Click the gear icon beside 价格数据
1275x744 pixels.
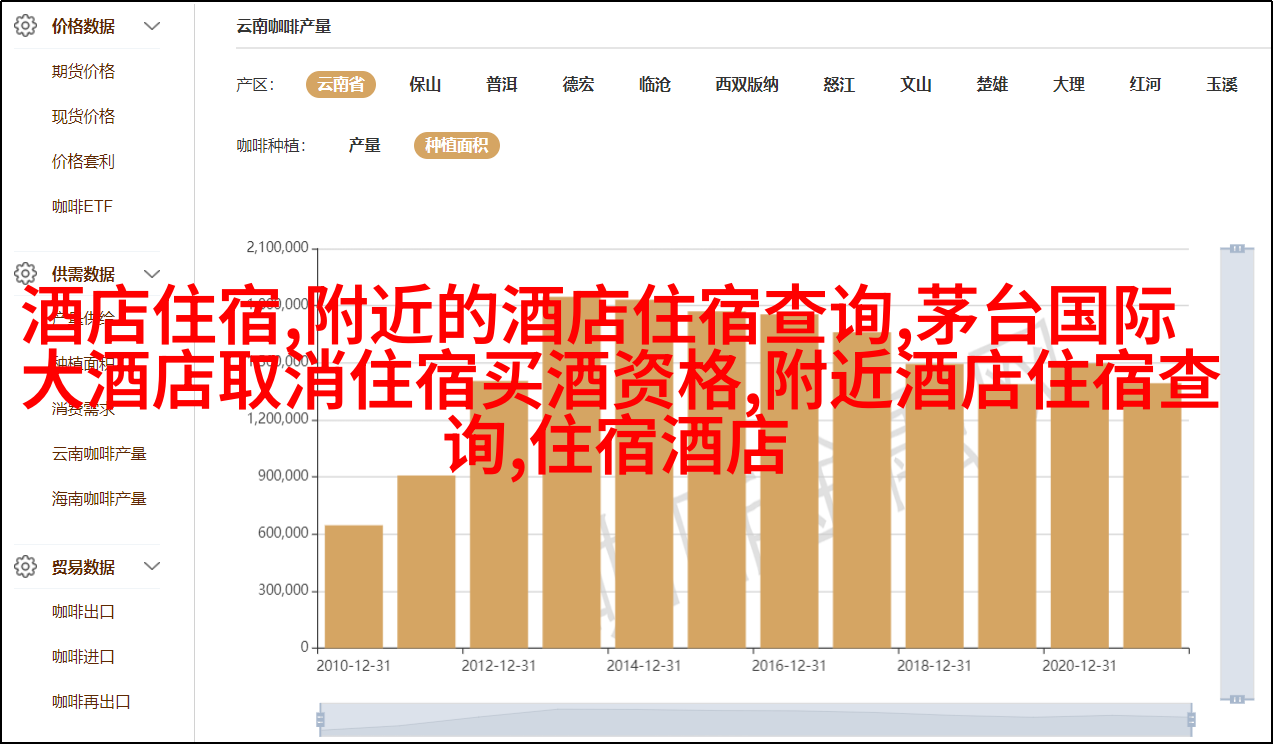(x=25, y=27)
